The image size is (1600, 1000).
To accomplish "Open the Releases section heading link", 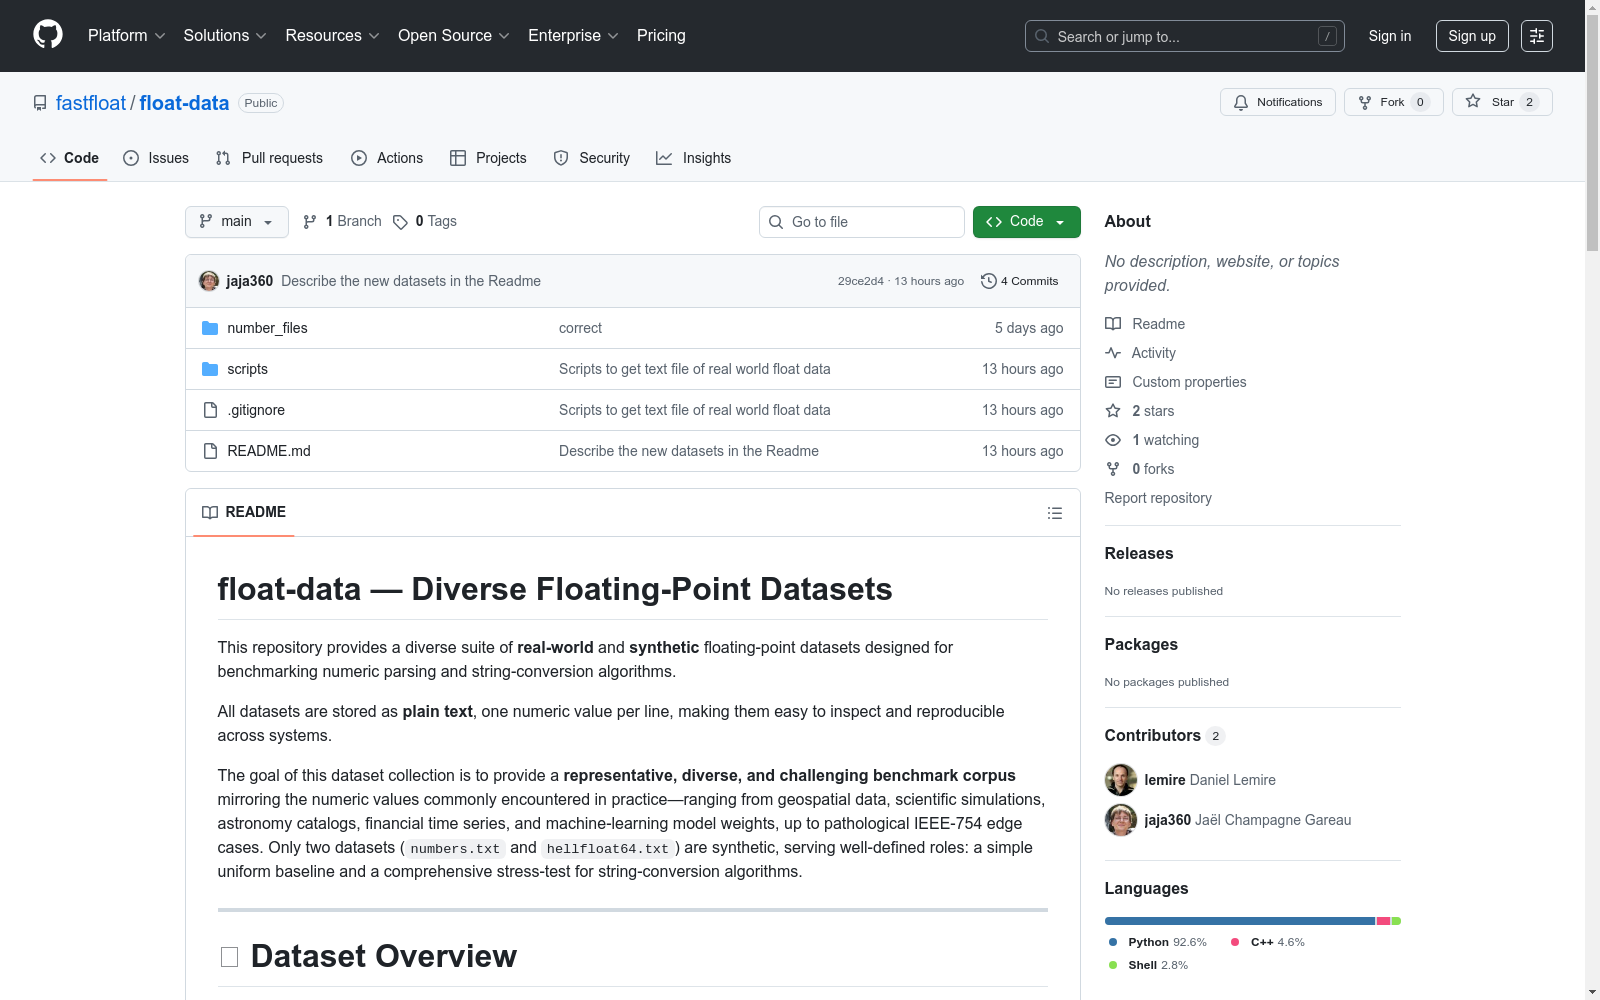I will tap(1139, 553).
